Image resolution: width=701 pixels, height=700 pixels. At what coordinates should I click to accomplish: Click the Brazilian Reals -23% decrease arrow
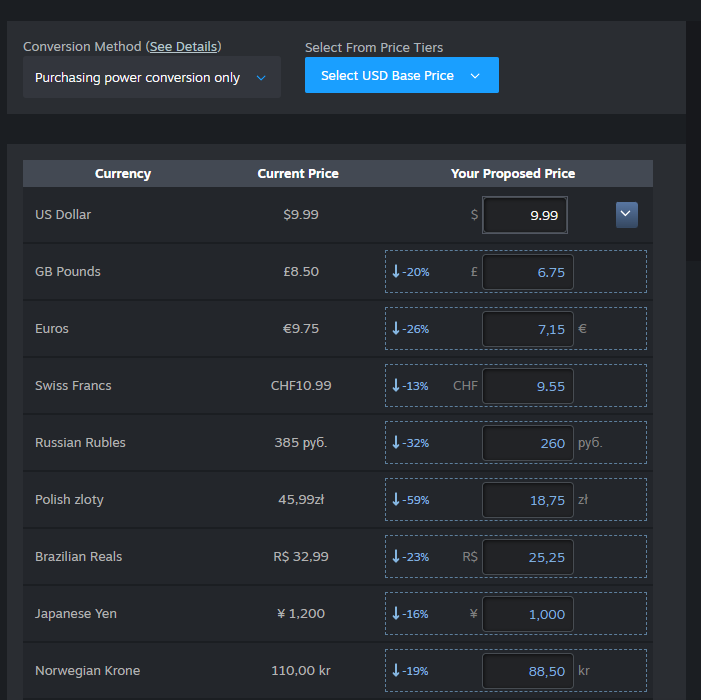[x=396, y=557]
